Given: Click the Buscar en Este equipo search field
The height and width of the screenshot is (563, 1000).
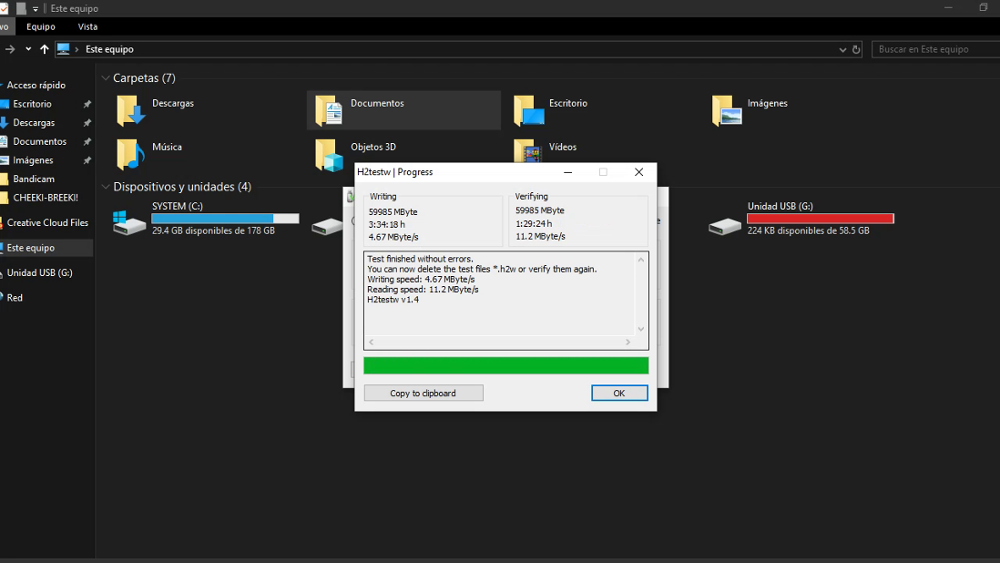Looking at the screenshot, I should 935,49.
